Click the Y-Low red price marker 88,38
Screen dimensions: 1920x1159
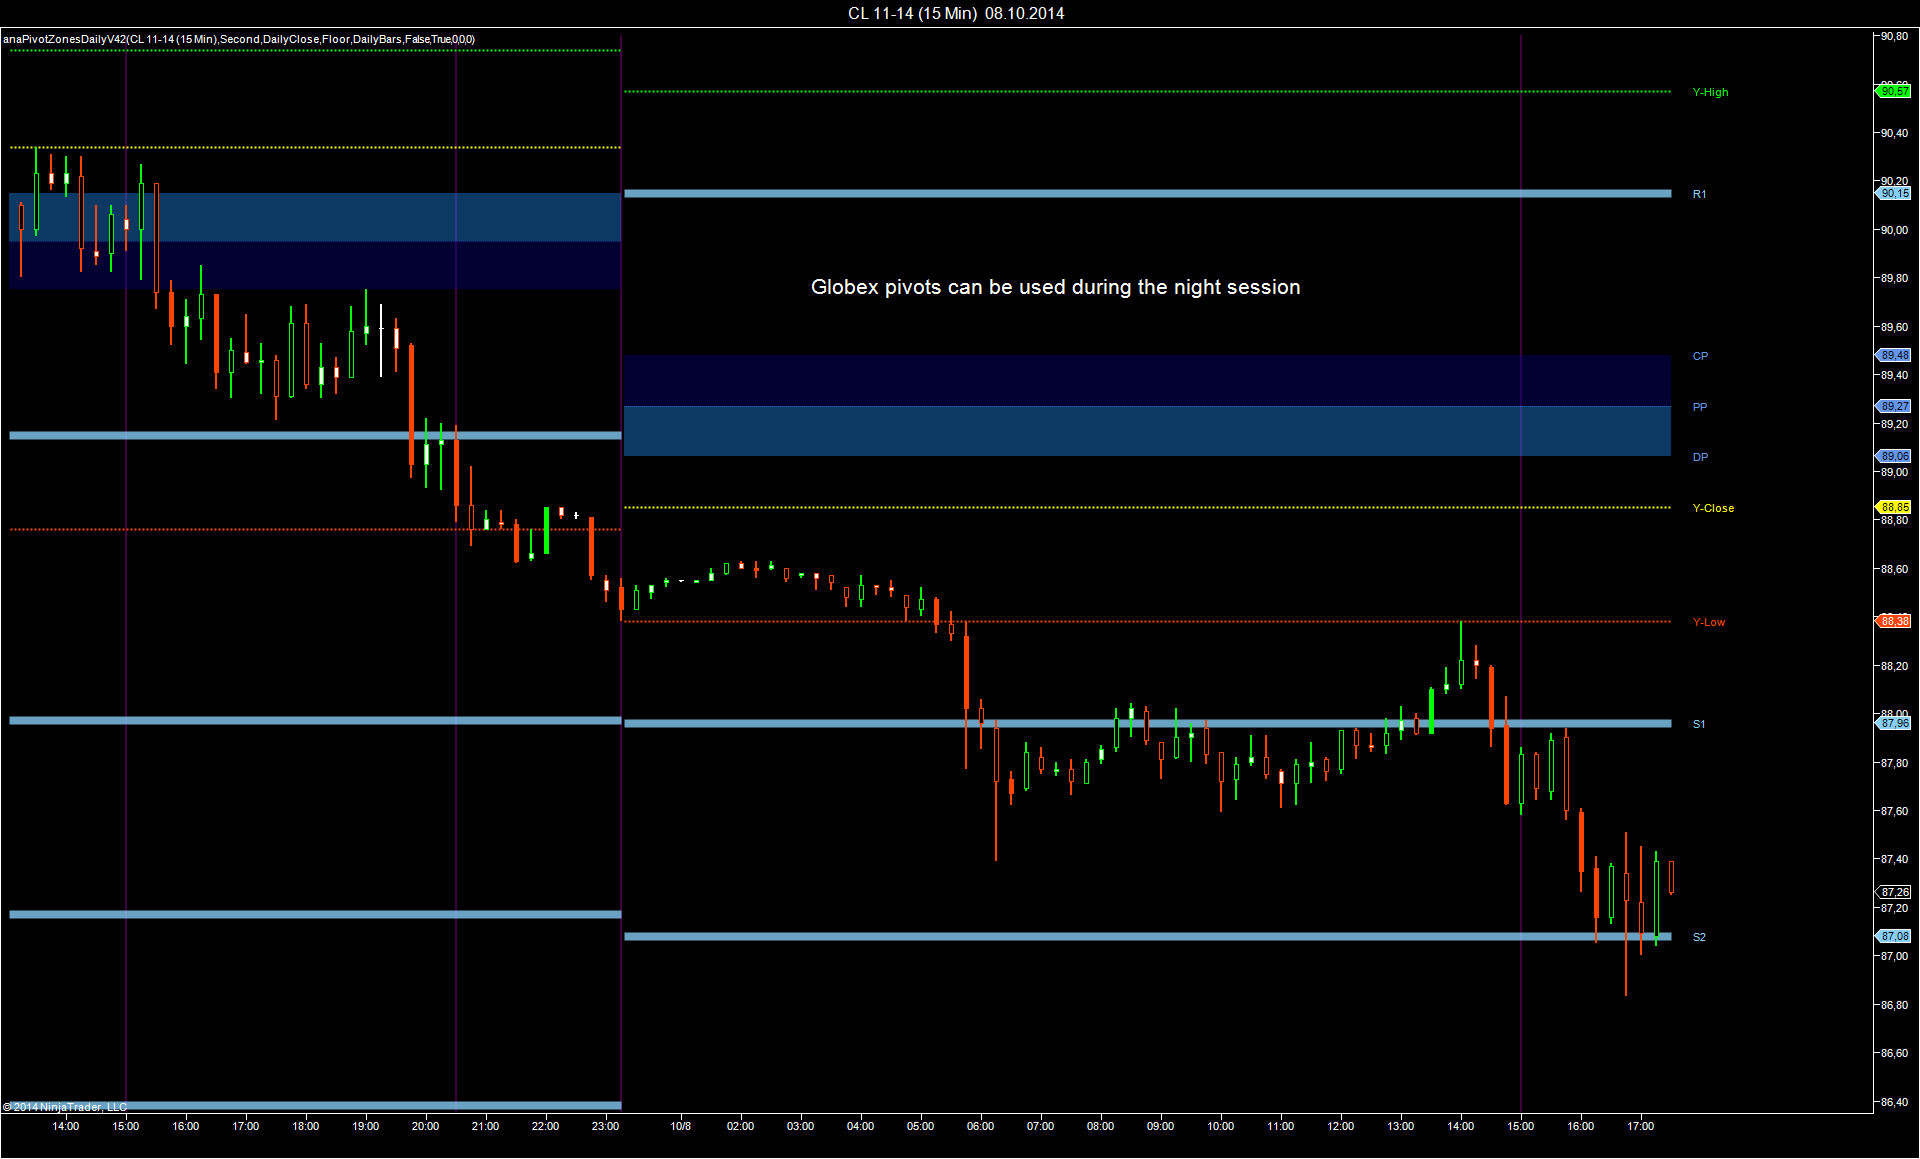point(1894,621)
